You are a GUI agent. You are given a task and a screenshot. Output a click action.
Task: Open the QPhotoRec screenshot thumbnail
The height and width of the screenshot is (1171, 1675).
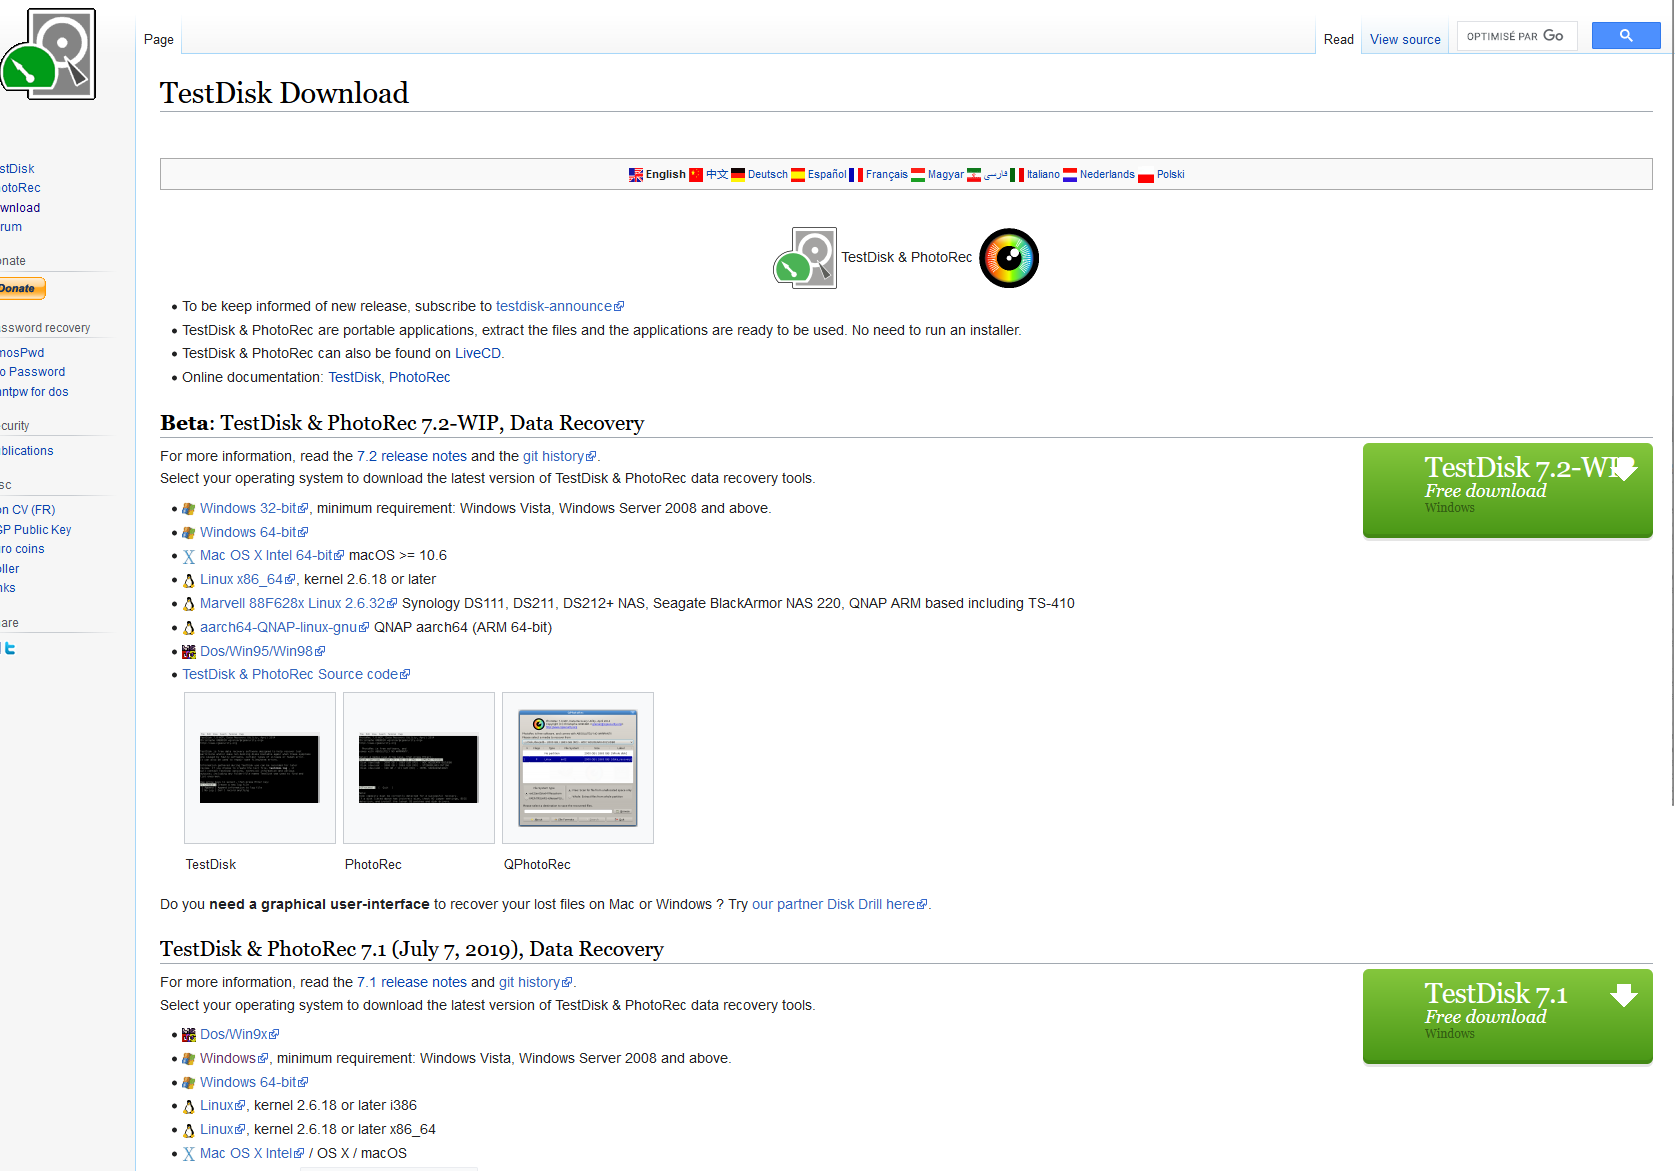[x=578, y=768]
